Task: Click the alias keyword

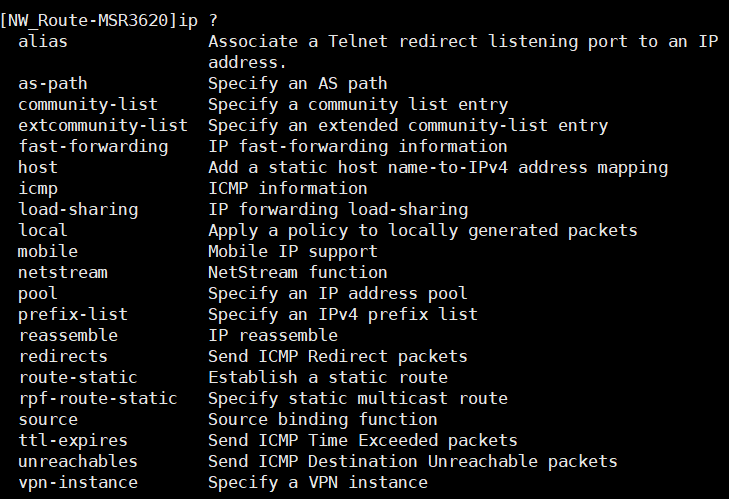Action: [x=43, y=41]
